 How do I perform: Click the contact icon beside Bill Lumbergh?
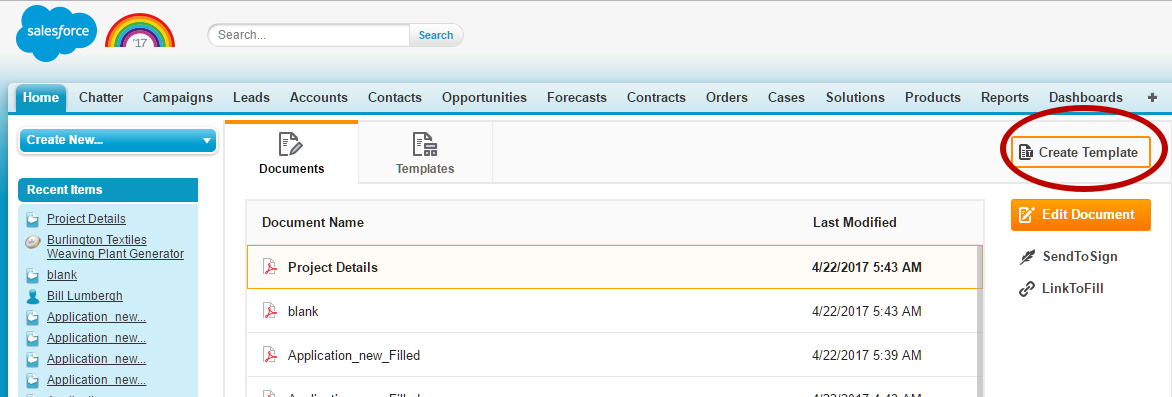(x=33, y=296)
